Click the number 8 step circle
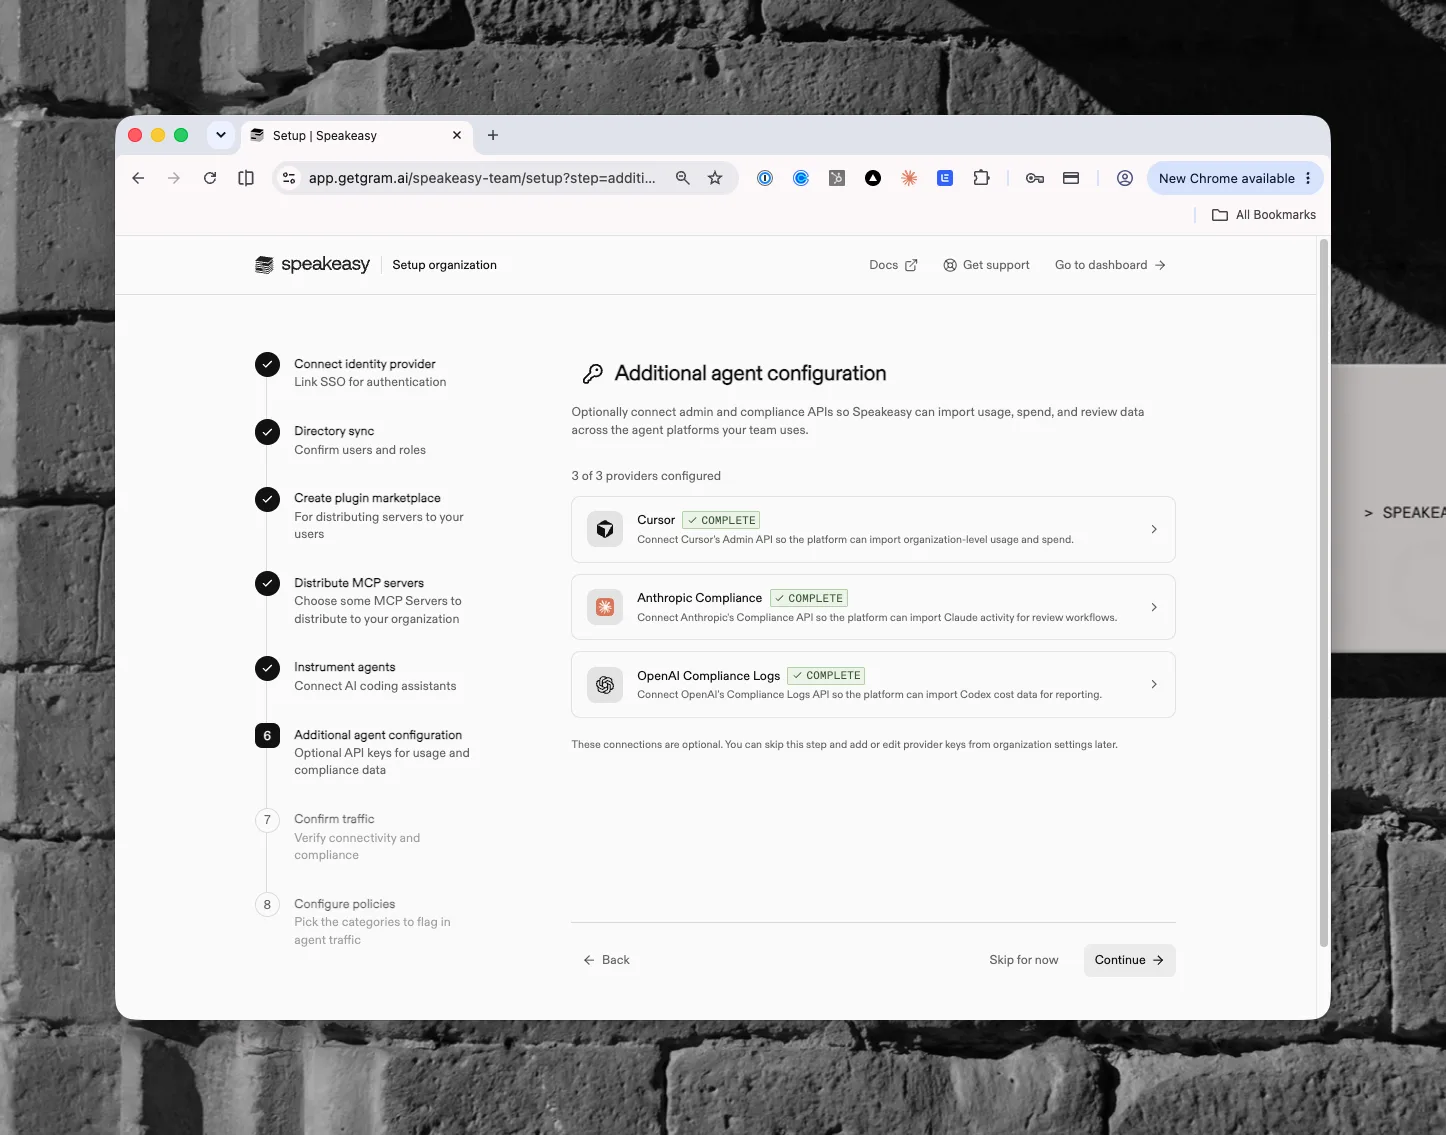This screenshot has height=1135, width=1446. point(267,905)
